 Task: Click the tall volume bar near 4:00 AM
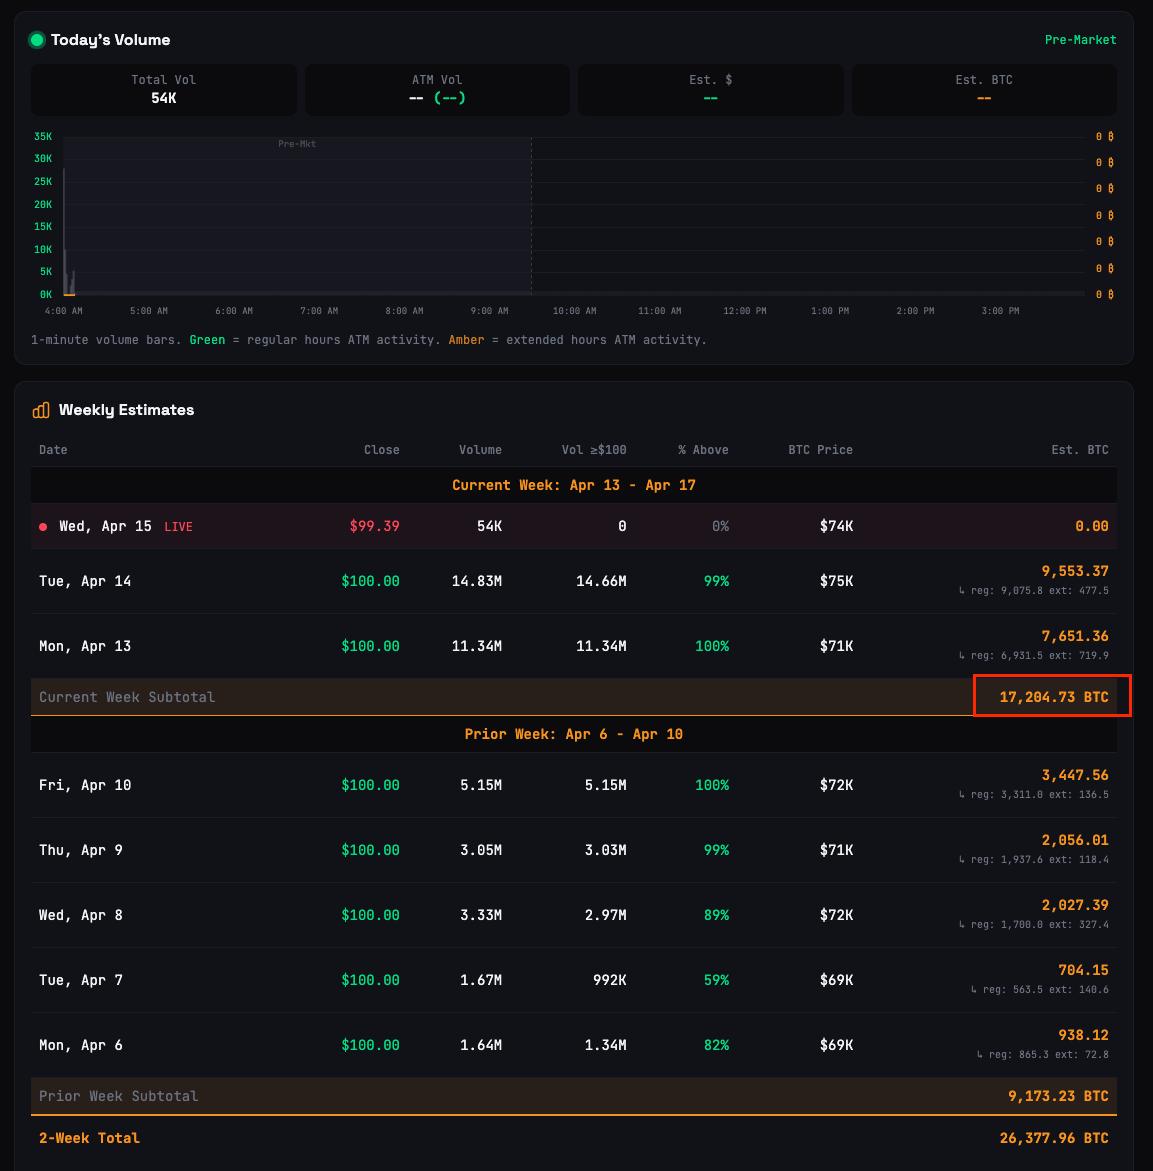(x=64, y=230)
